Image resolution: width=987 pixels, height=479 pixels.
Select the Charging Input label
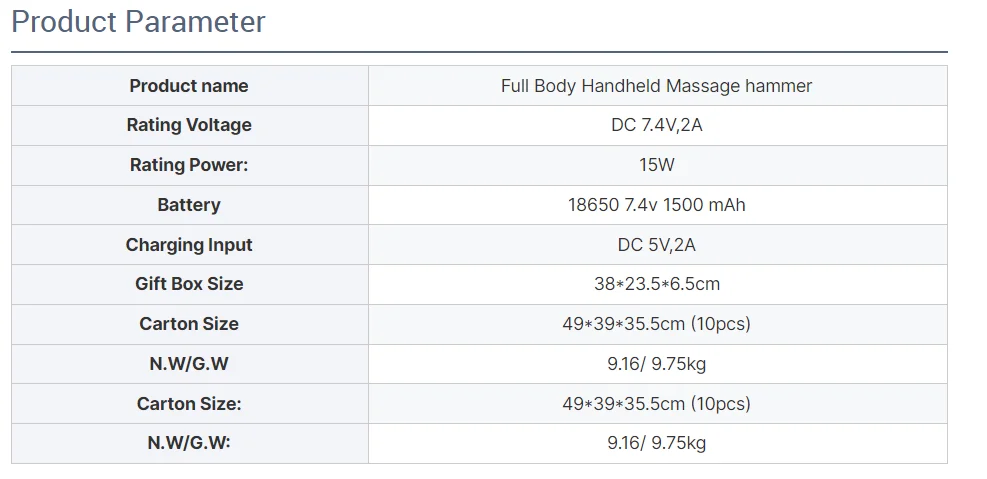[x=189, y=245]
